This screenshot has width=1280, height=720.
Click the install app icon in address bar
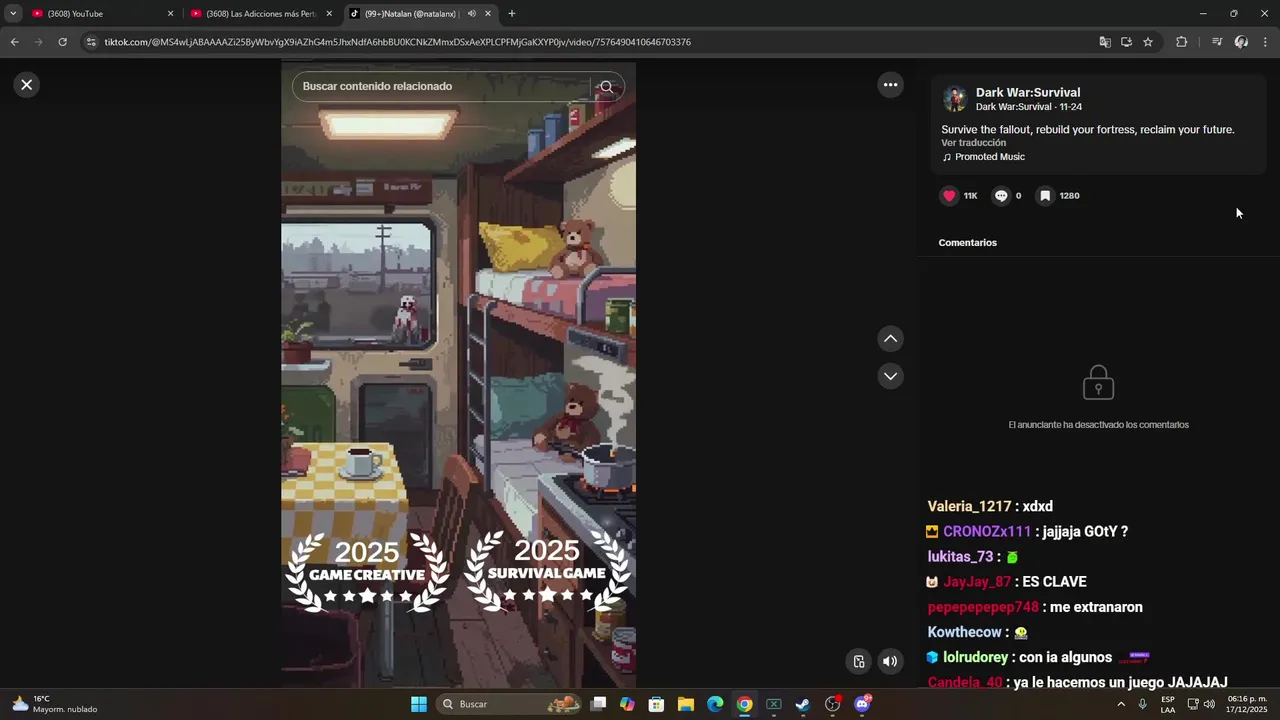point(1126,42)
